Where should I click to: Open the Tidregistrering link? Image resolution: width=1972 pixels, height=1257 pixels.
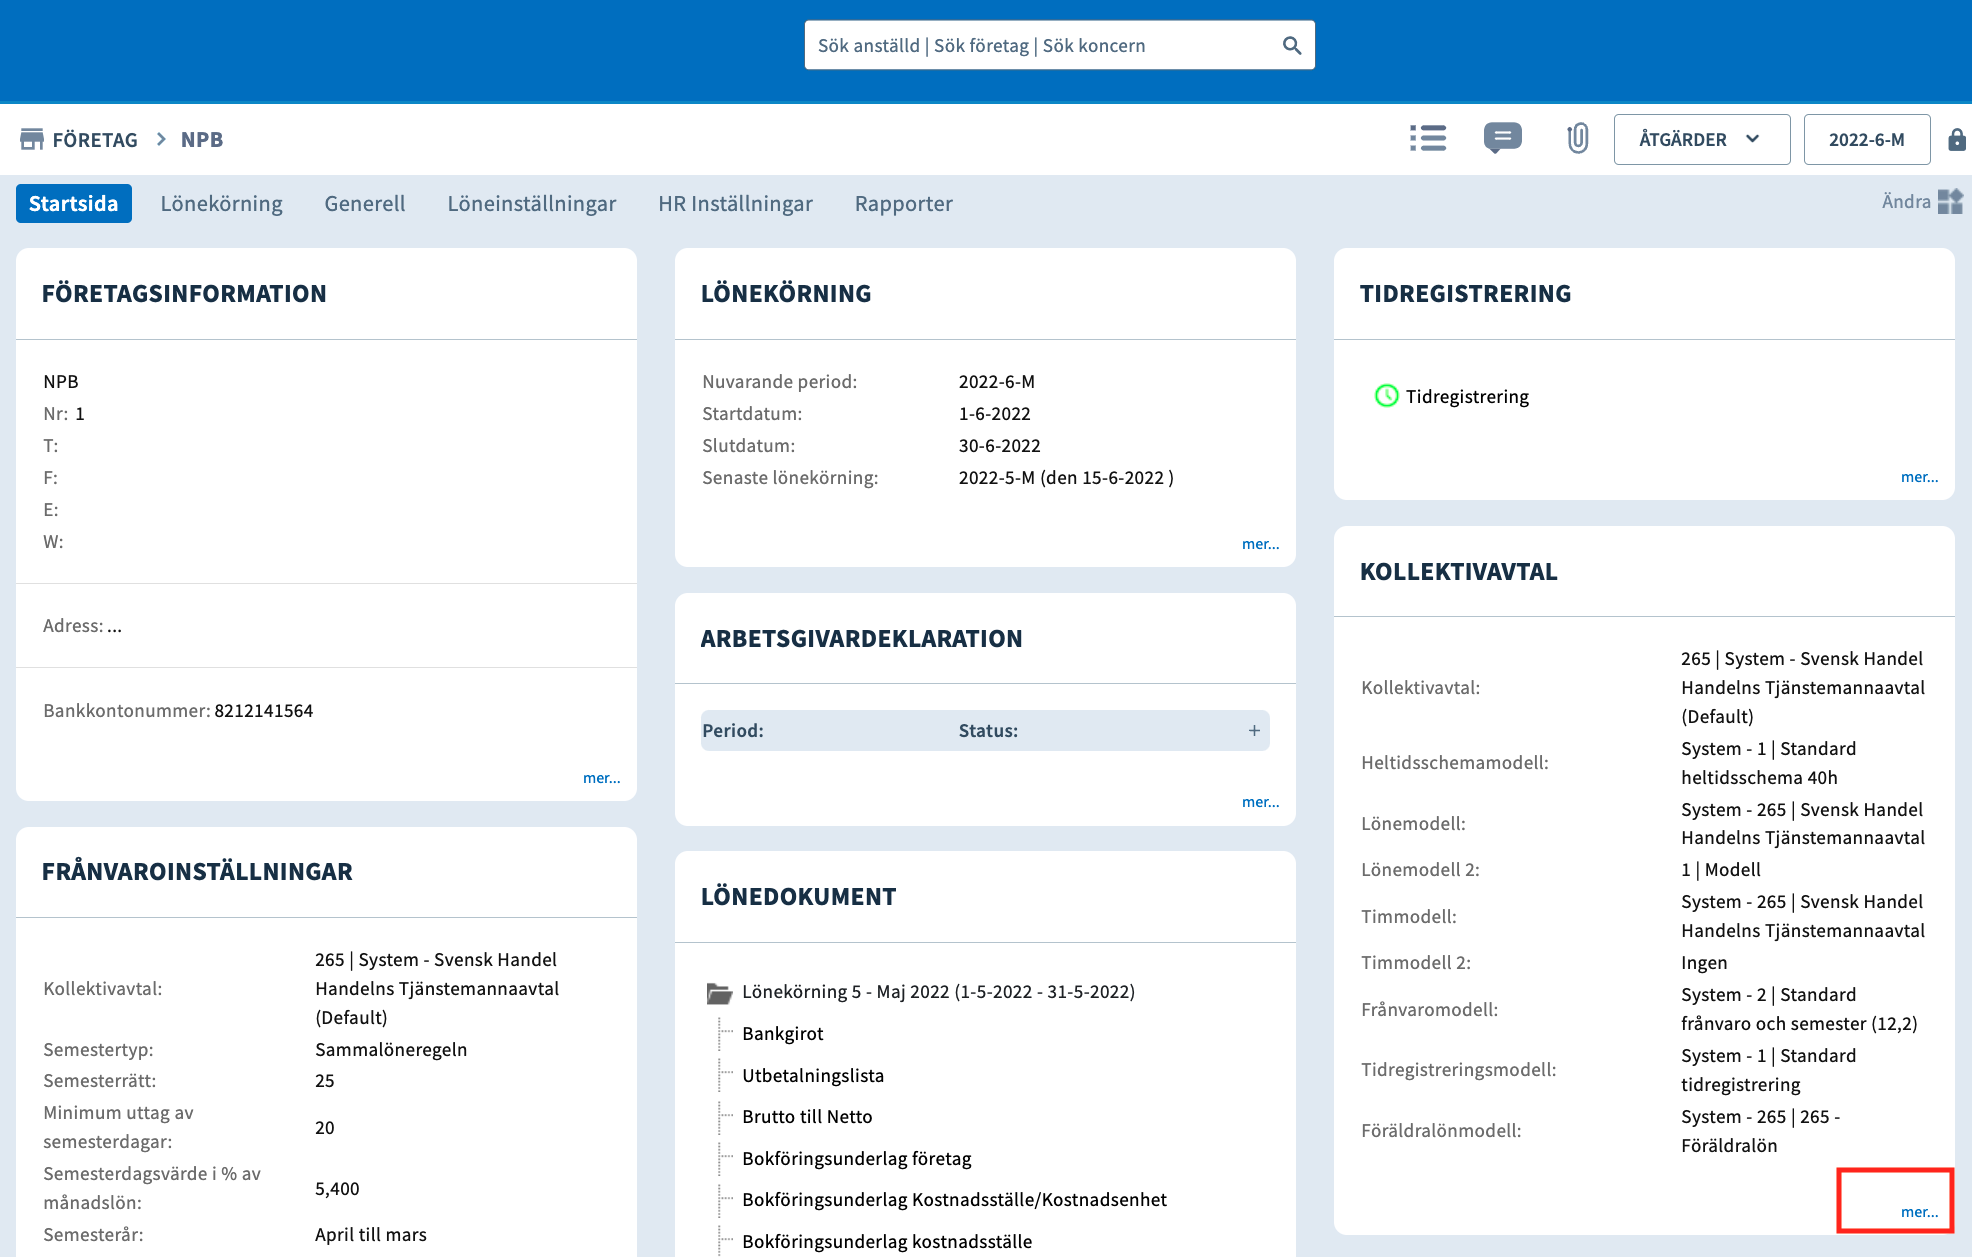(1467, 396)
